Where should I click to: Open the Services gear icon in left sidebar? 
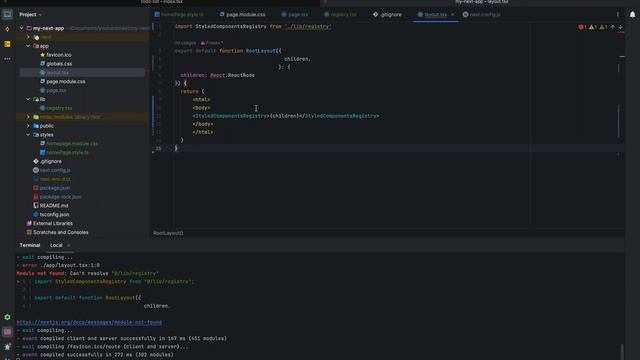(7, 317)
